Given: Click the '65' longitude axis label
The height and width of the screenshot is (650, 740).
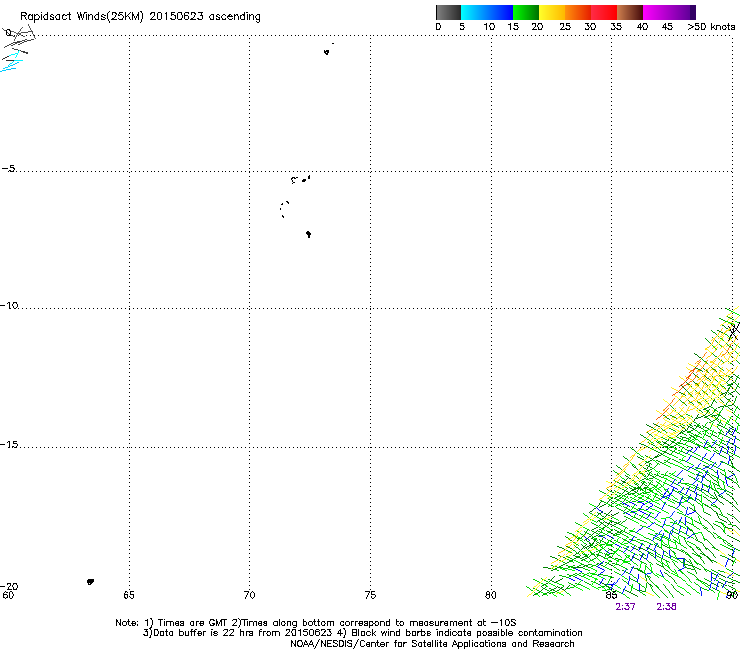Looking at the screenshot, I should pos(129,595).
